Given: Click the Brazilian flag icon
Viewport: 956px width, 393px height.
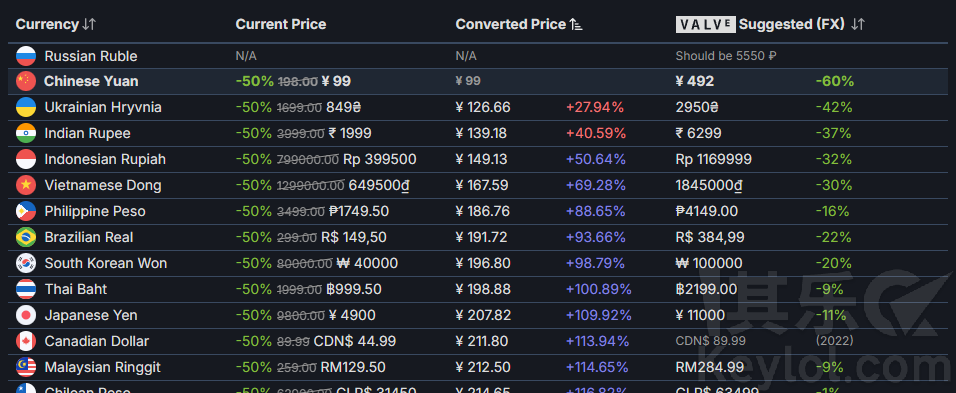Looking at the screenshot, I should pyautogui.click(x=26, y=237).
